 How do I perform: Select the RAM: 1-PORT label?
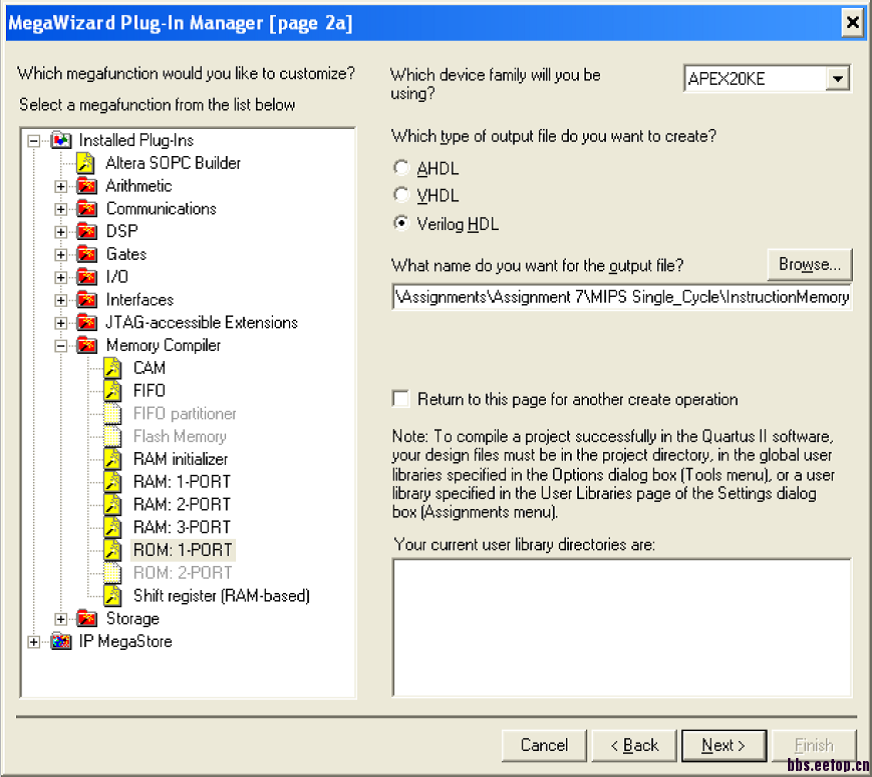click(182, 482)
